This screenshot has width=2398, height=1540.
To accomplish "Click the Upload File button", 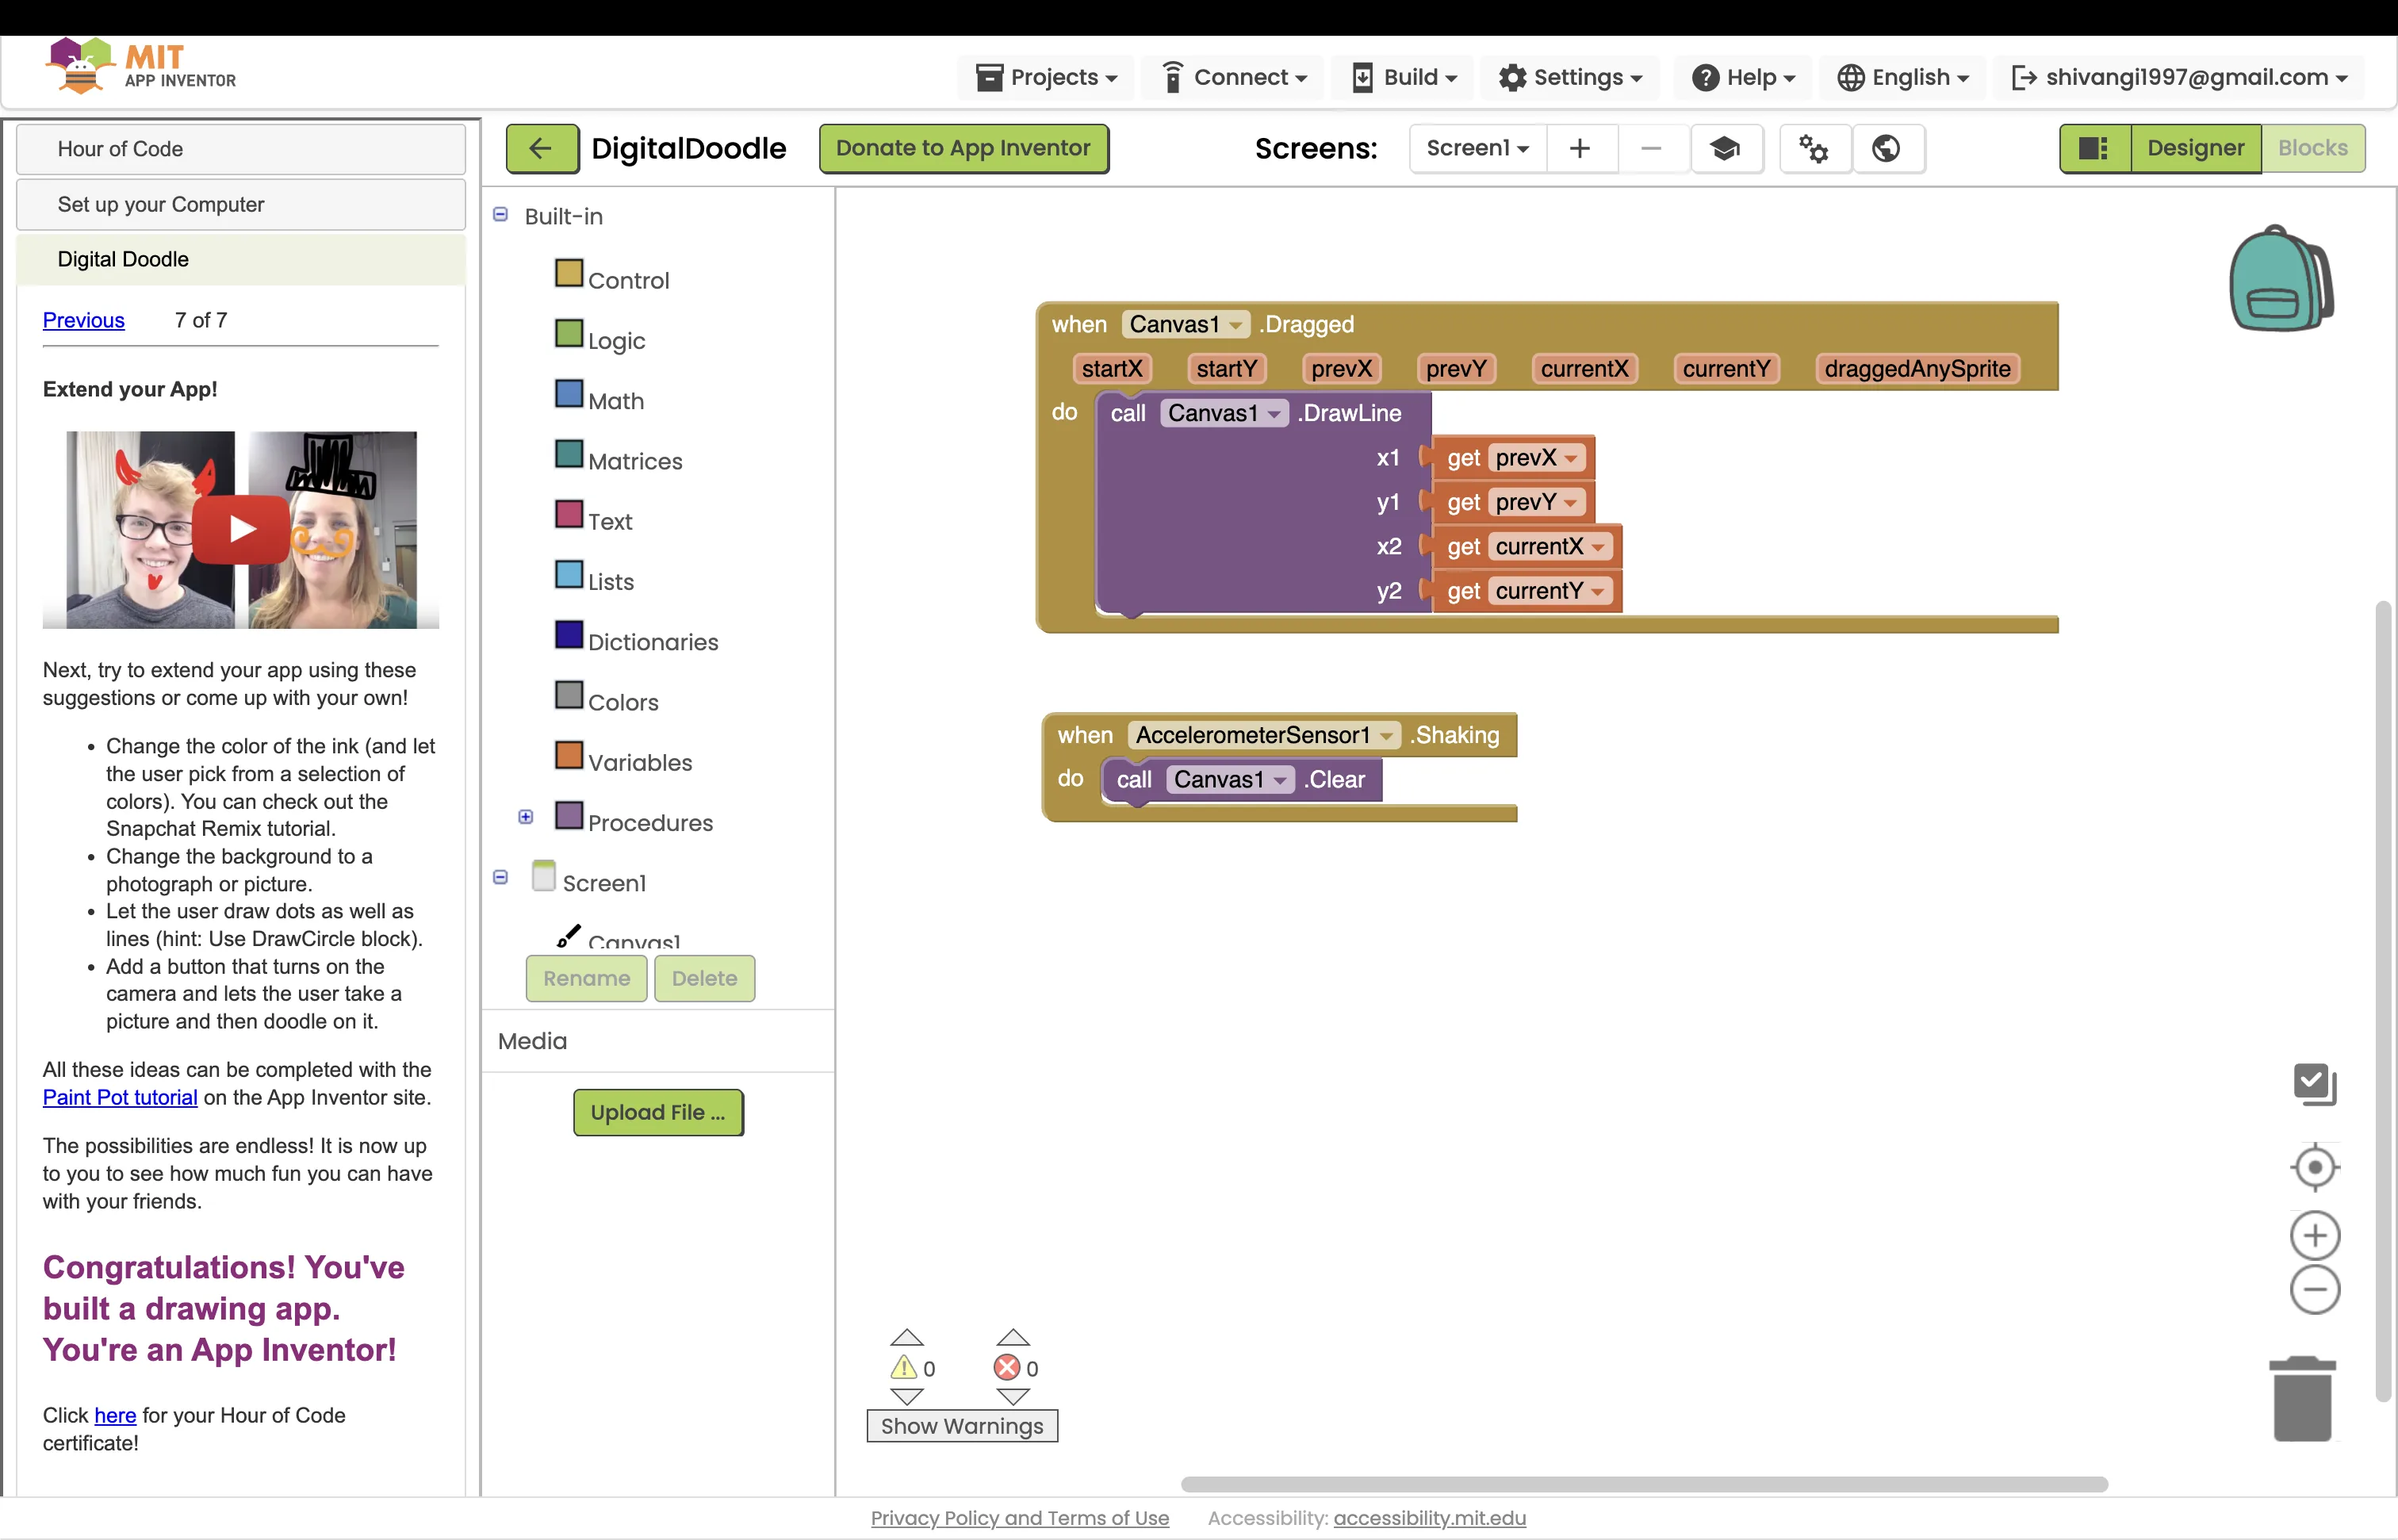I will point(658,1112).
